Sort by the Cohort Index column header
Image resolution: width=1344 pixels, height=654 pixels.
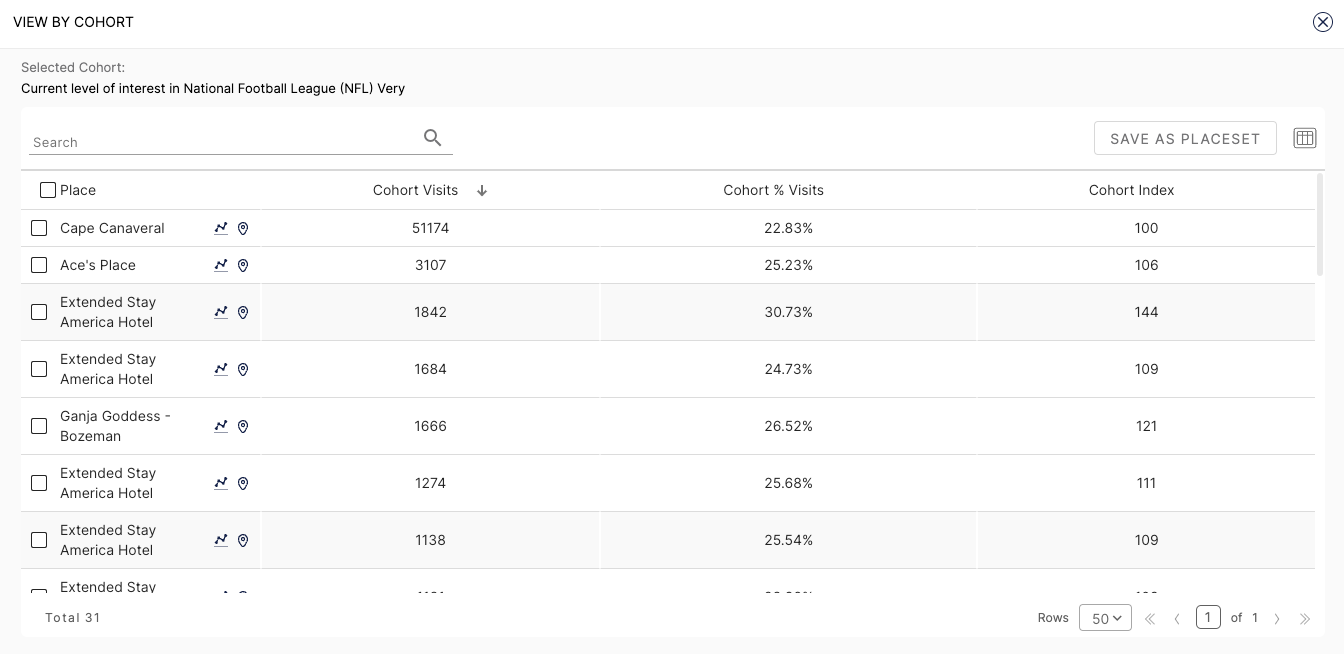pyautogui.click(x=1131, y=190)
